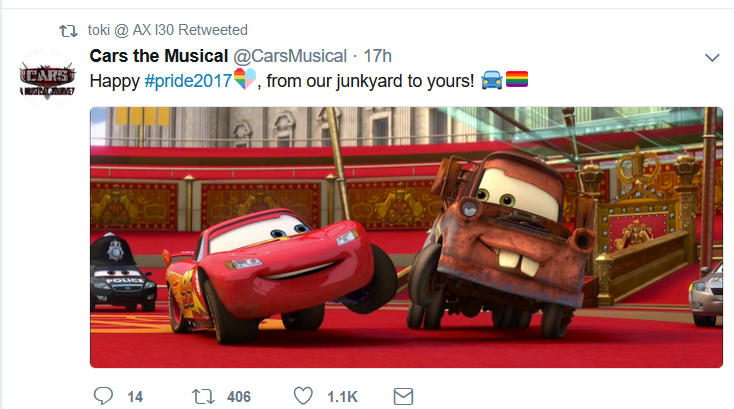Click the retweet arrows icon below tweet
734x409 pixels.
pos(203,396)
